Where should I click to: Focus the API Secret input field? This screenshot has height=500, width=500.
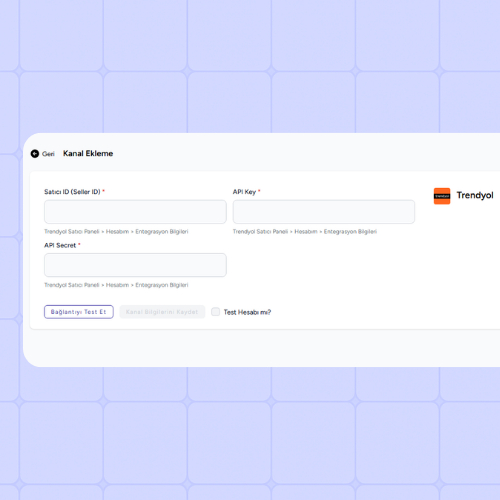coord(135,265)
